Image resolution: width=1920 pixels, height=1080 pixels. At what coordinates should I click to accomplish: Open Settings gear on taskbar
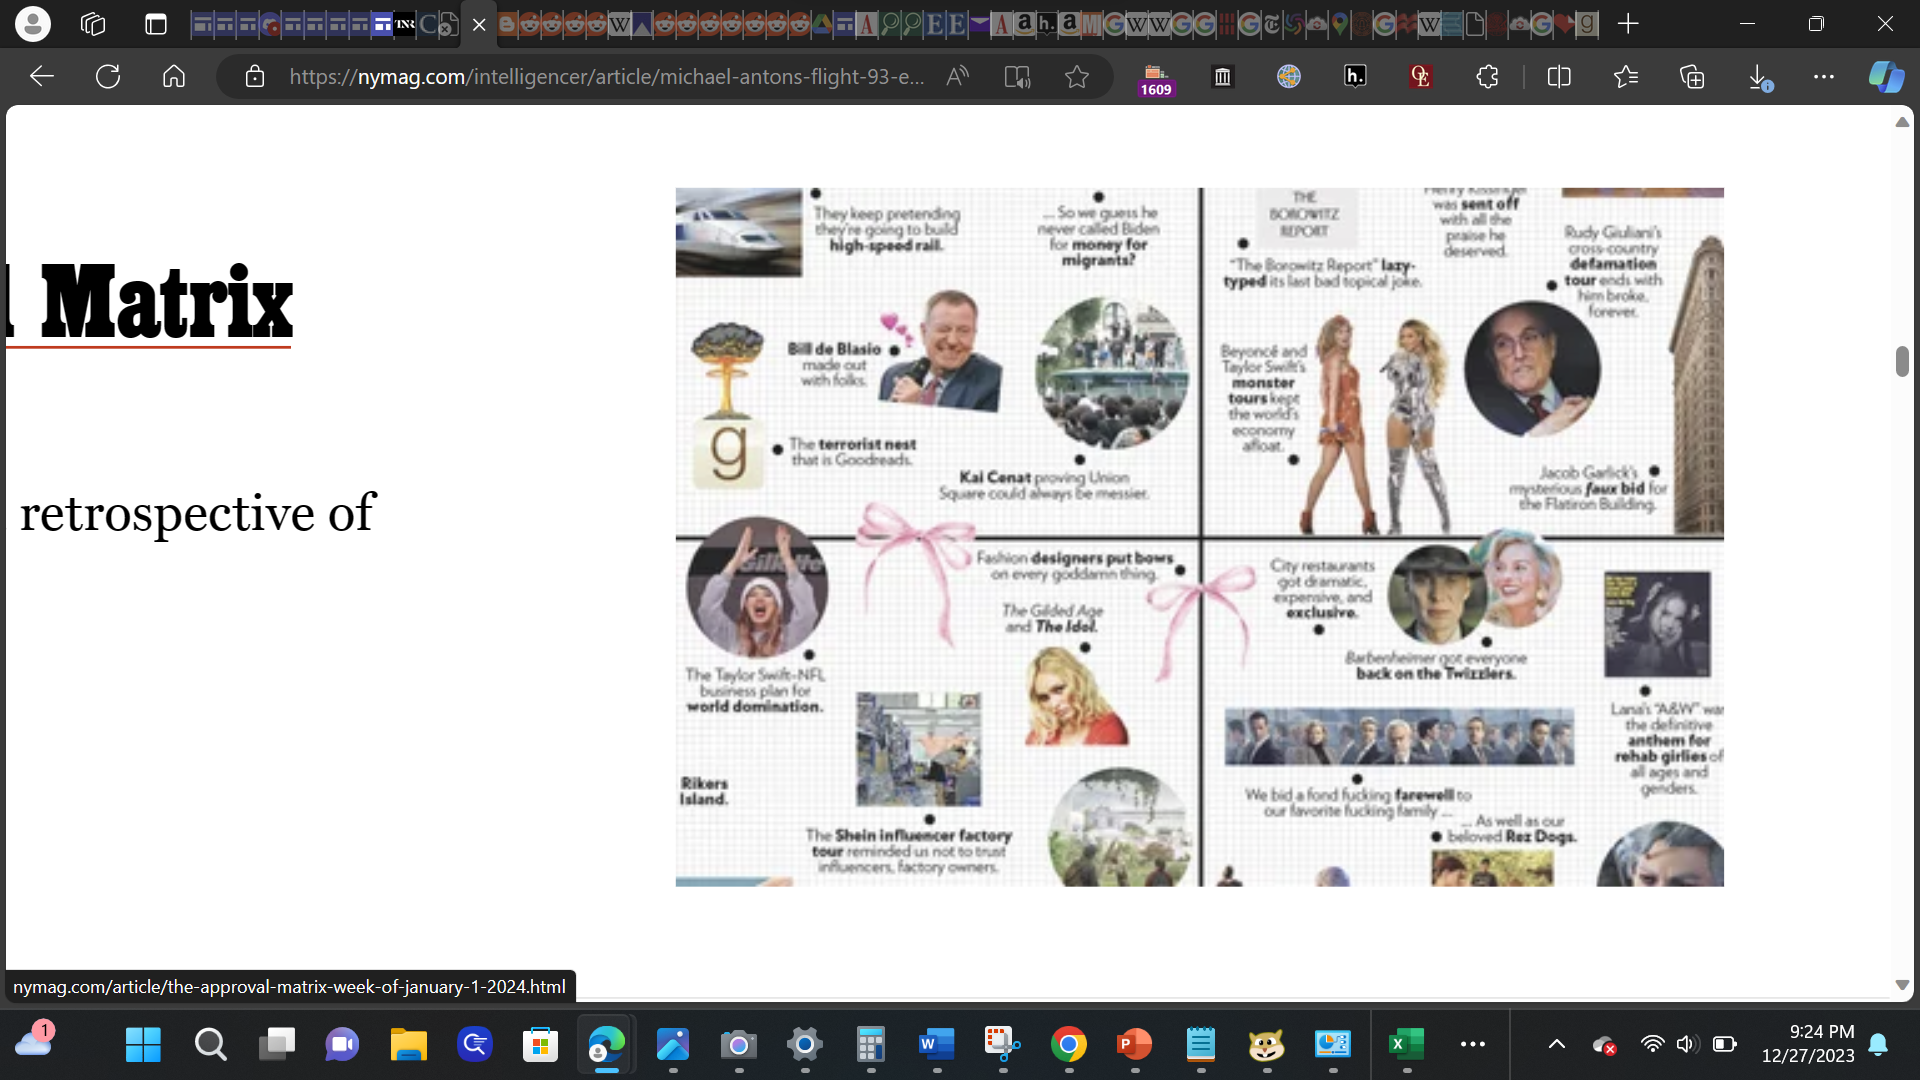coord(804,1045)
